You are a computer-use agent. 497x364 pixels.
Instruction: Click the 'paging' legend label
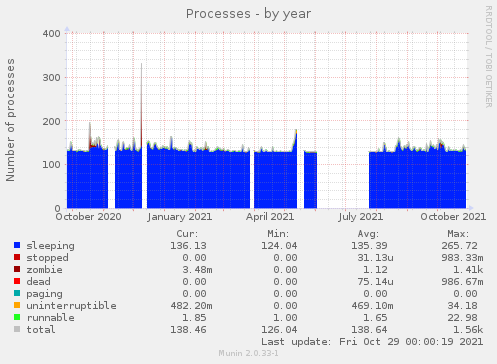tap(45, 294)
